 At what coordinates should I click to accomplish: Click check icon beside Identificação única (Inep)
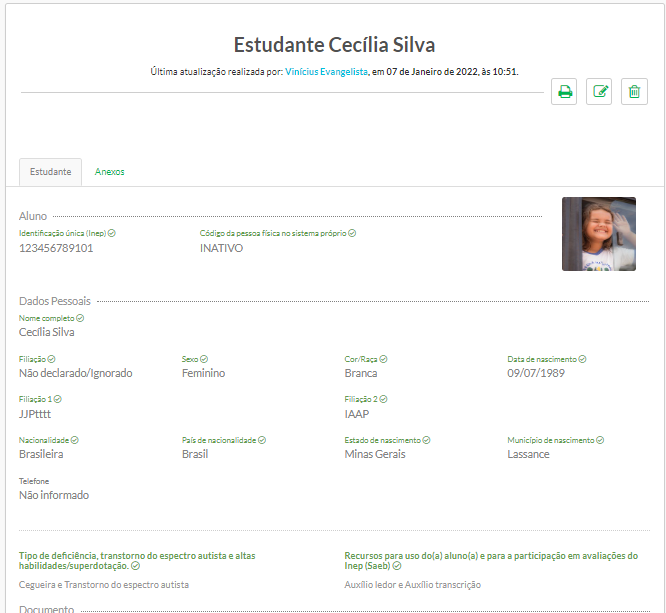click(x=112, y=233)
